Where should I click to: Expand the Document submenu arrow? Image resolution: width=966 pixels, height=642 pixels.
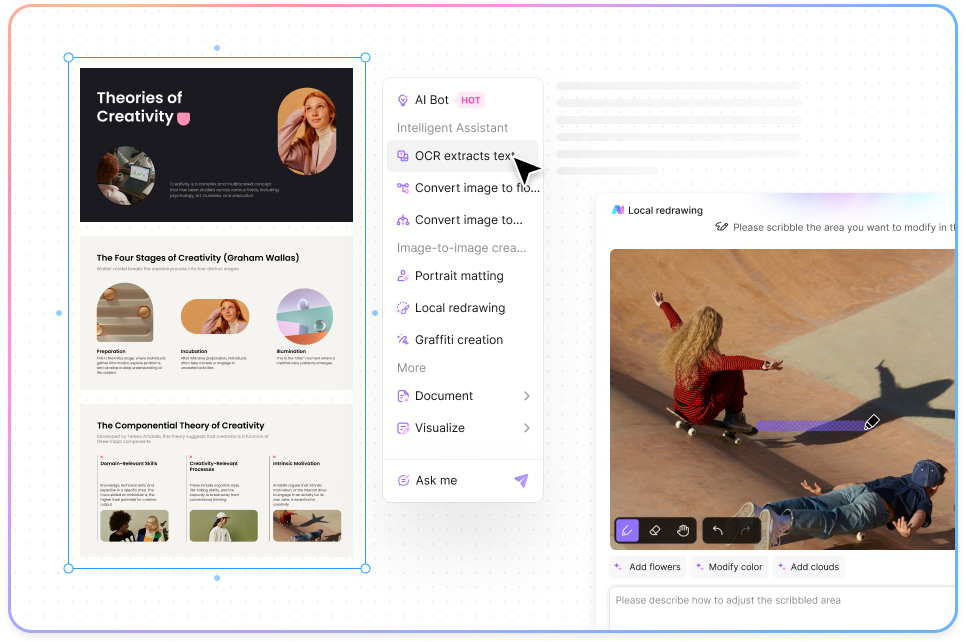(526, 396)
